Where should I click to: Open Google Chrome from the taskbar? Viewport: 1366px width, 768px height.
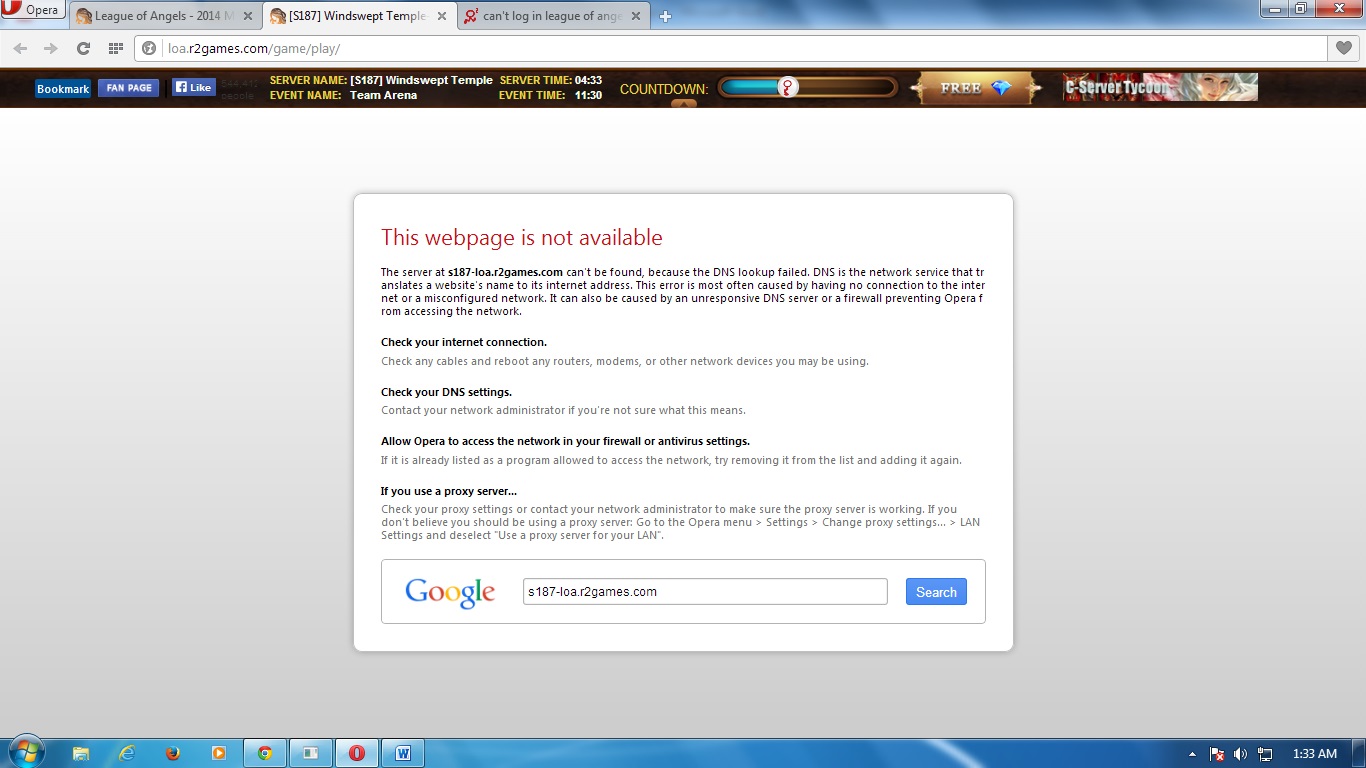[x=265, y=753]
